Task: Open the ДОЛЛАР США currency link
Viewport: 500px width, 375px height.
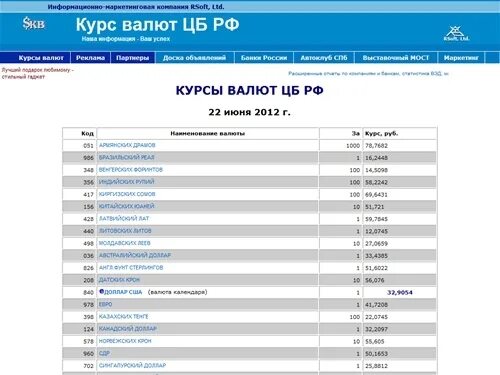Action: pos(123,292)
